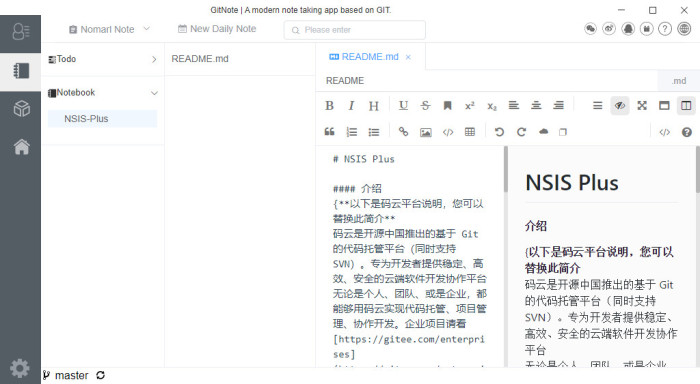The width and height of the screenshot is (700, 384).
Task: Apply subscript formatting
Action: point(492,106)
